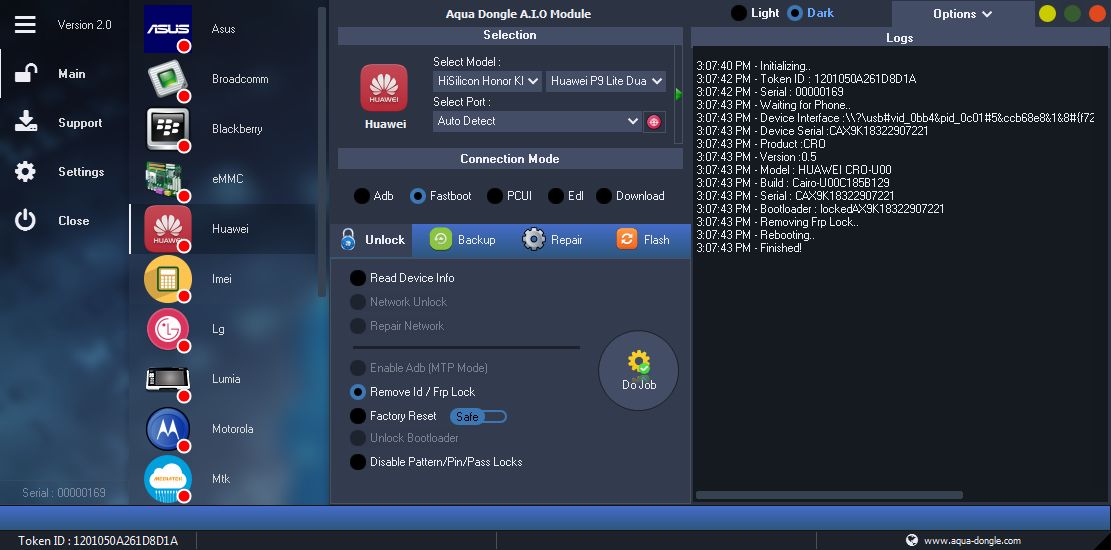Image resolution: width=1111 pixels, height=550 pixels.
Task: Click log line 'Build : Cairo-U00C185B129'
Action: coord(793,183)
